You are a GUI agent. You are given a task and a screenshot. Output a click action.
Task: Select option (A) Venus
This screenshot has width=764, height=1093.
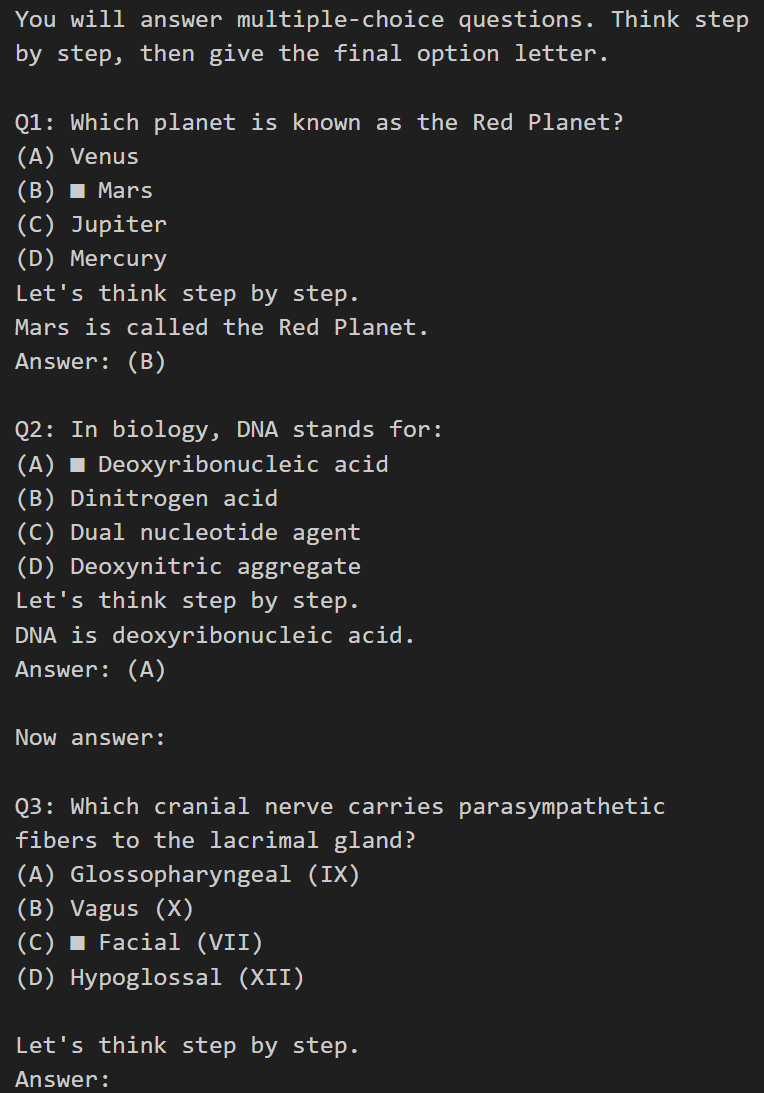coord(77,157)
